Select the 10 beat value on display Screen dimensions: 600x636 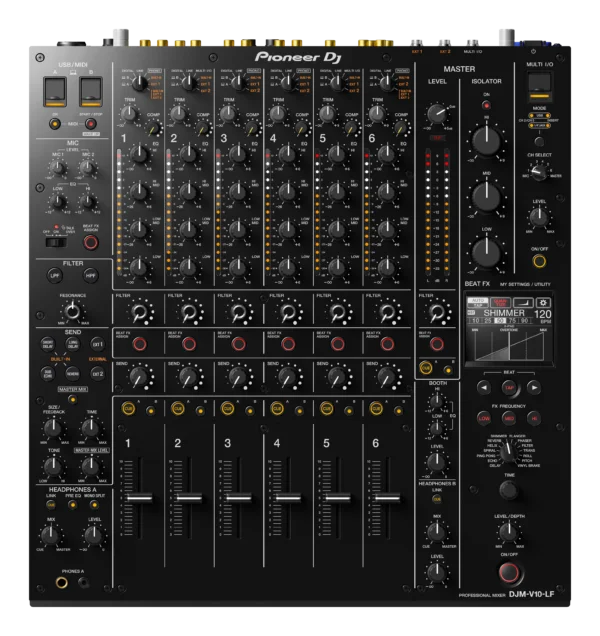[475, 320]
